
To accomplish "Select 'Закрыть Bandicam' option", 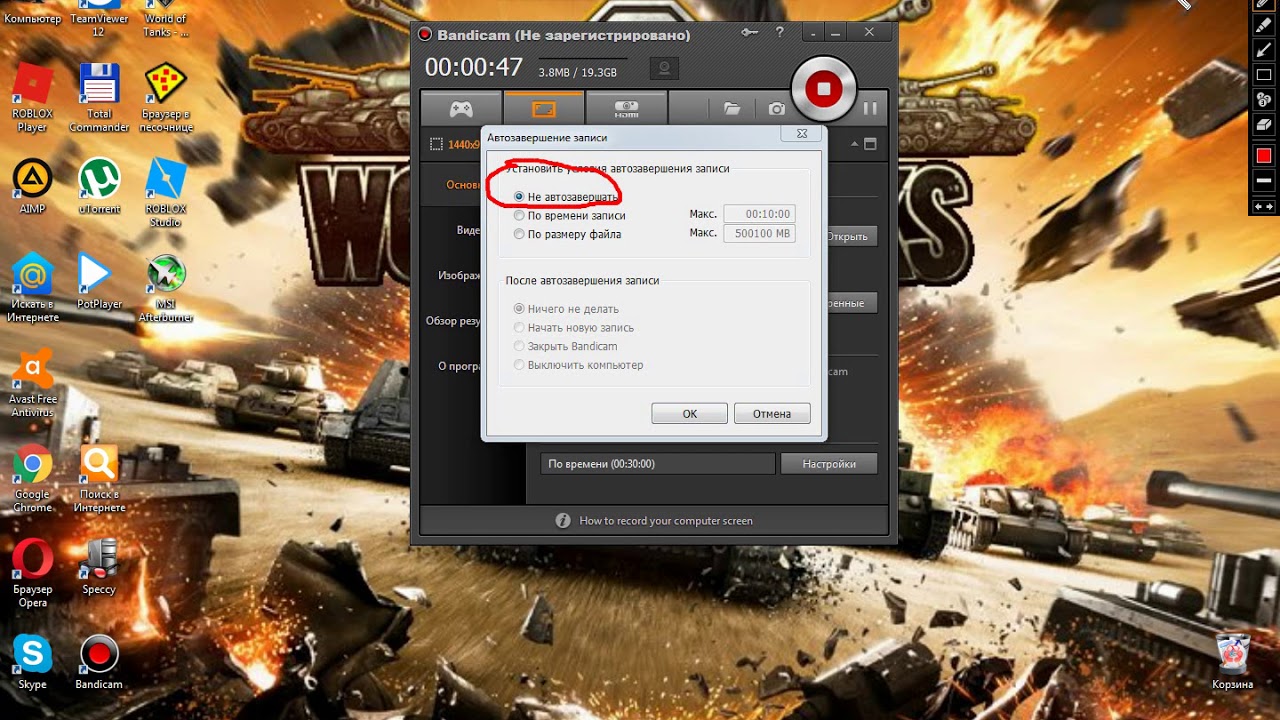I will pos(519,346).
